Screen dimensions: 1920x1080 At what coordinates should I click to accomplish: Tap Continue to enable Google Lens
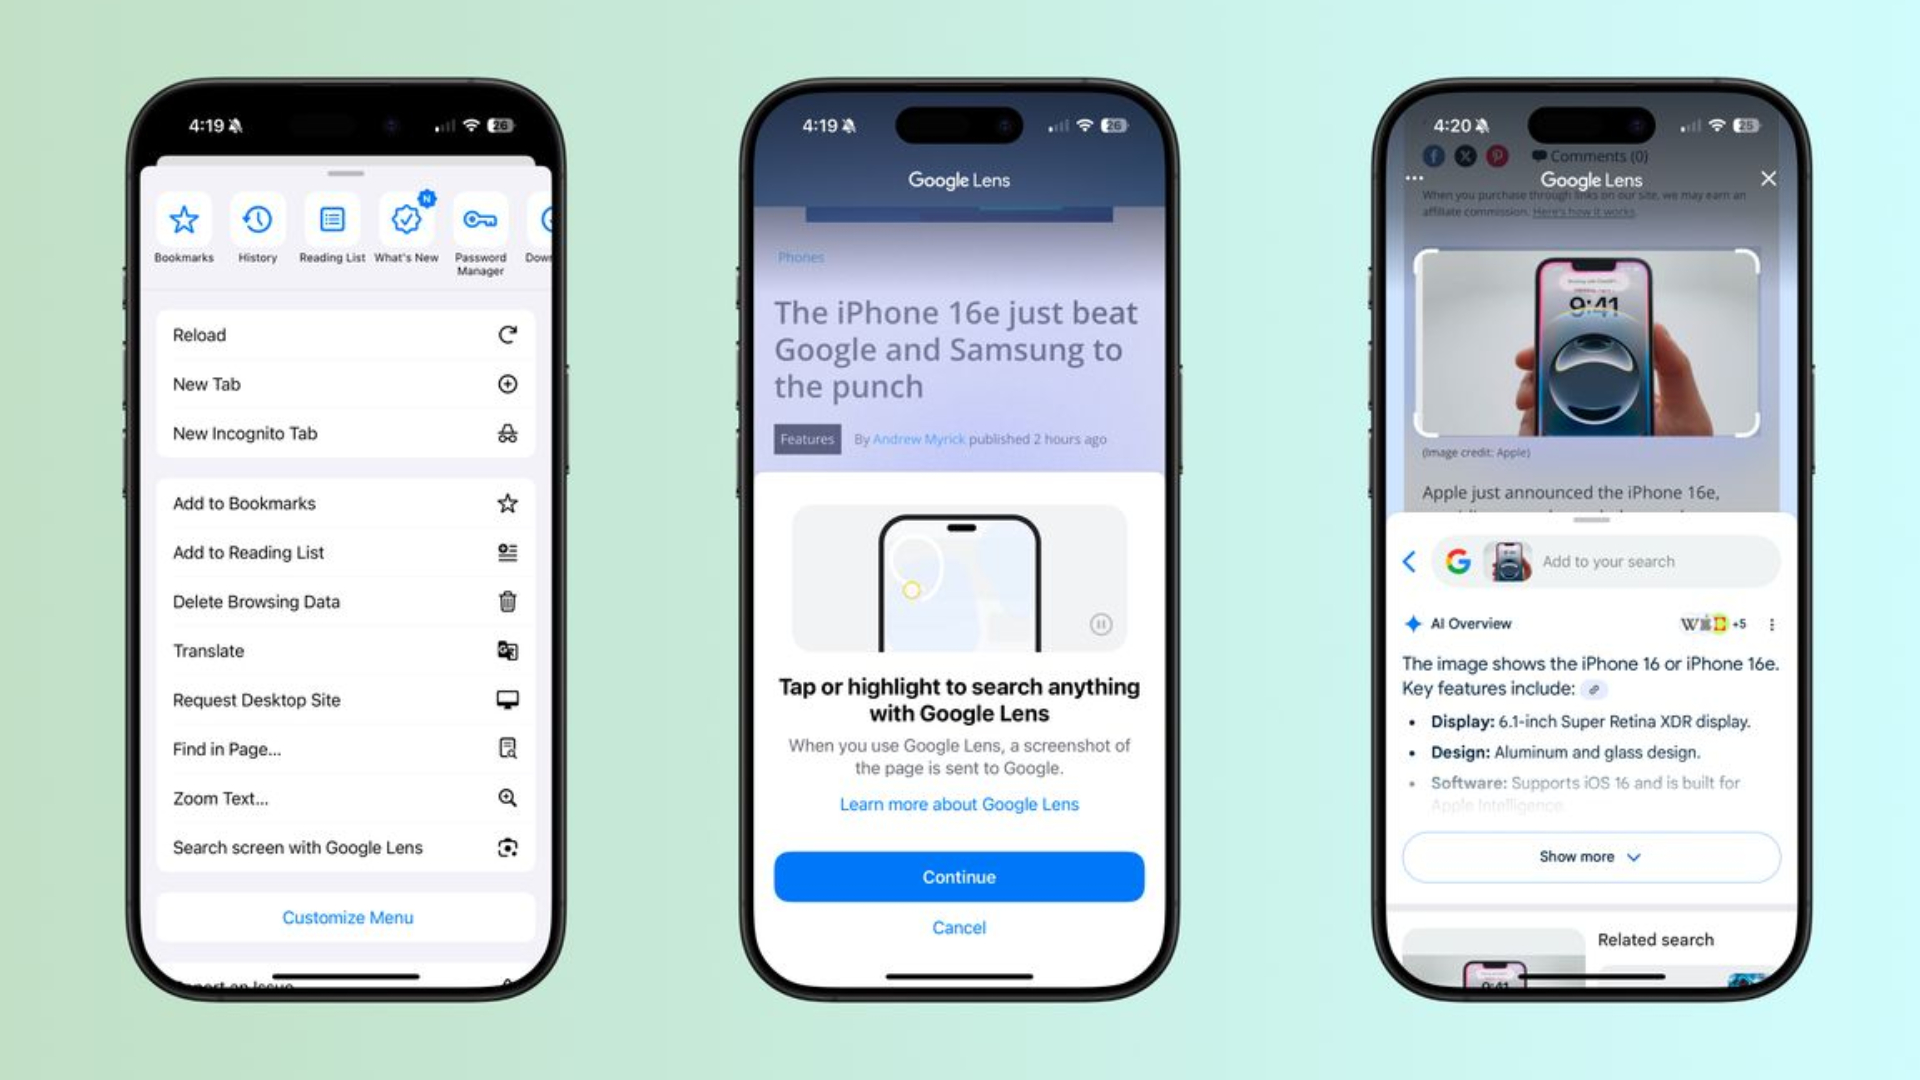pyautogui.click(x=959, y=876)
